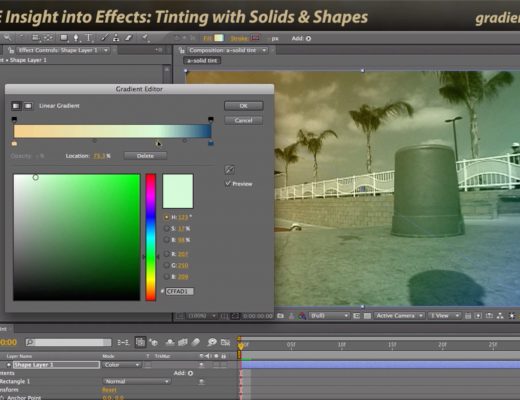Click the comp mini-flowchart icon in timeline
The height and width of the screenshot is (400, 520).
point(123,342)
